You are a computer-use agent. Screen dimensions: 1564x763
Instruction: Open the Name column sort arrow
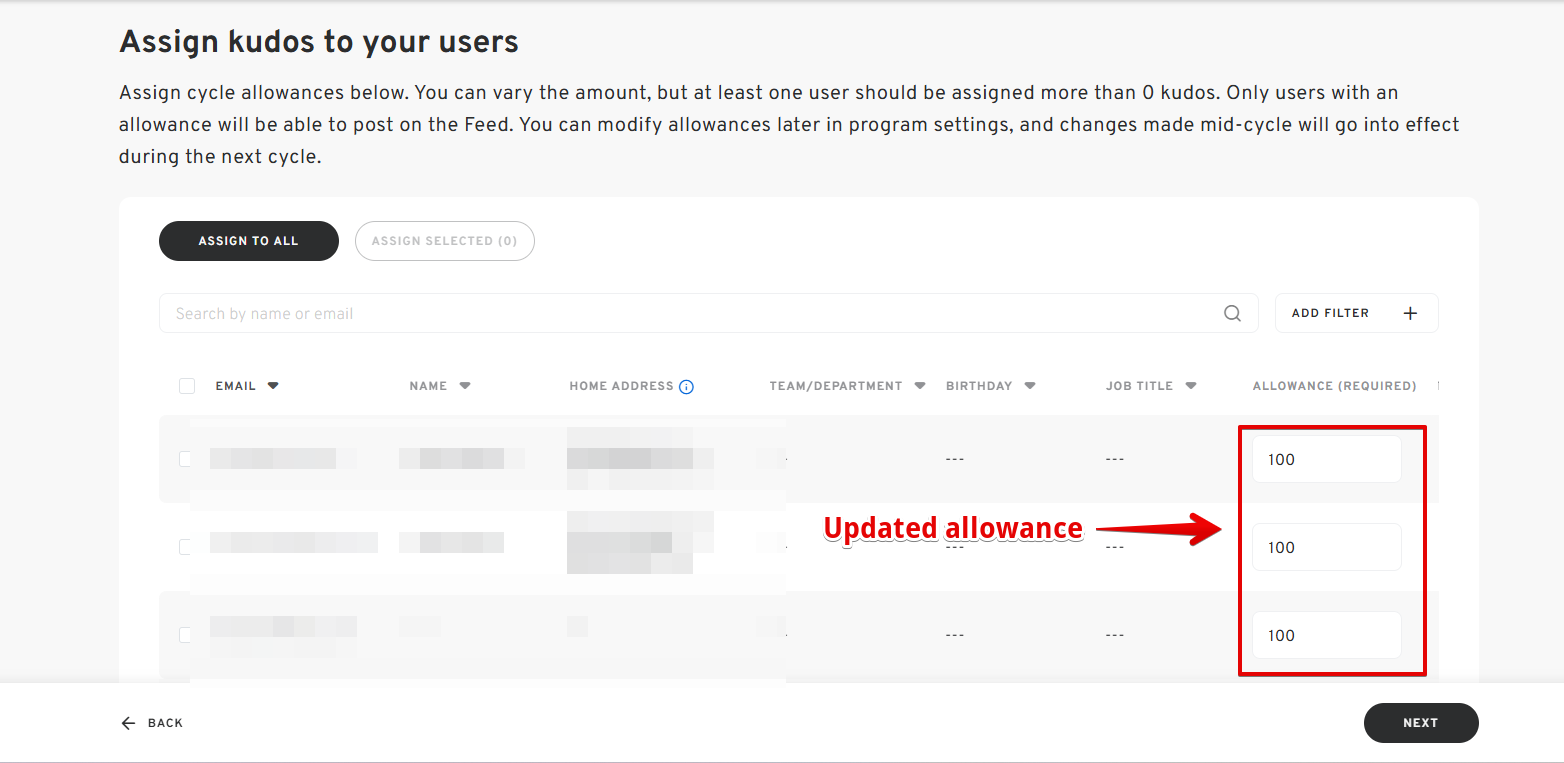465,386
